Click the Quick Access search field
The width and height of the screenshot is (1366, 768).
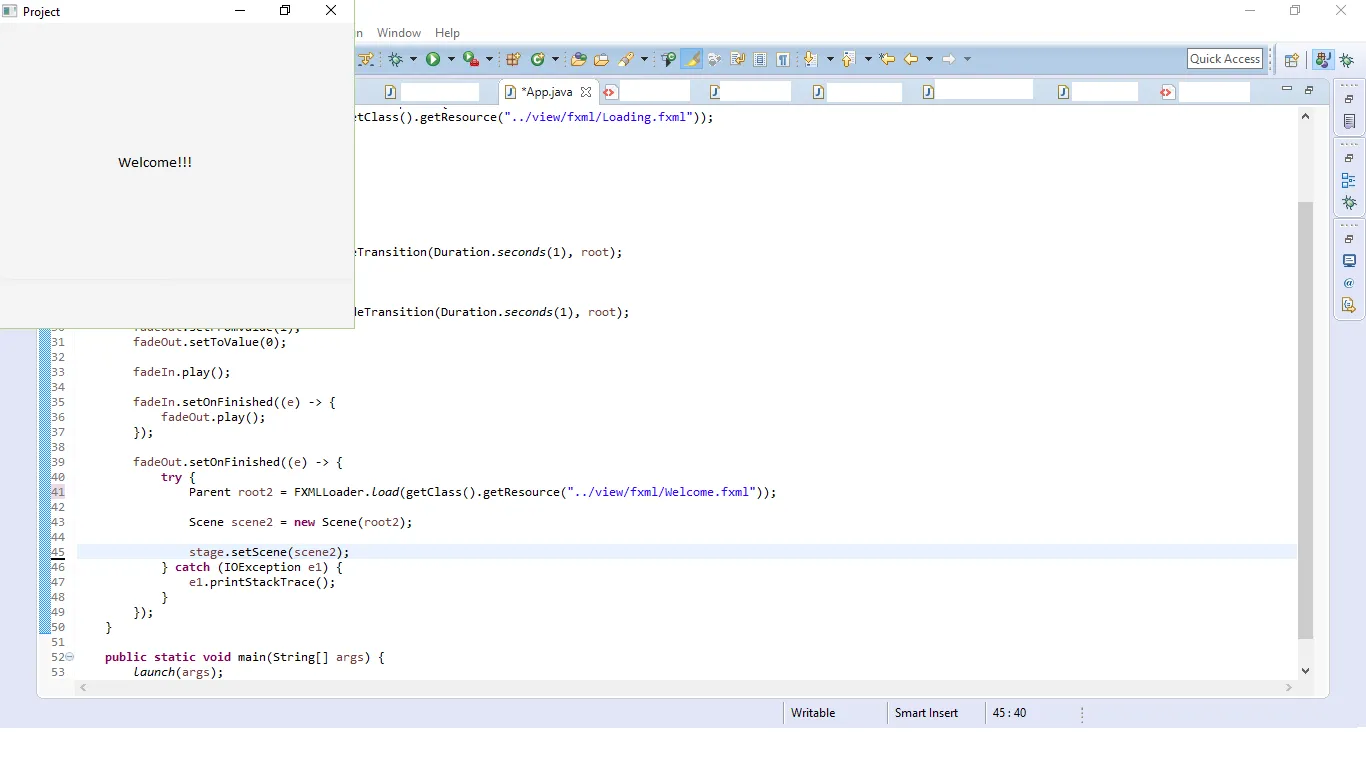(1225, 59)
